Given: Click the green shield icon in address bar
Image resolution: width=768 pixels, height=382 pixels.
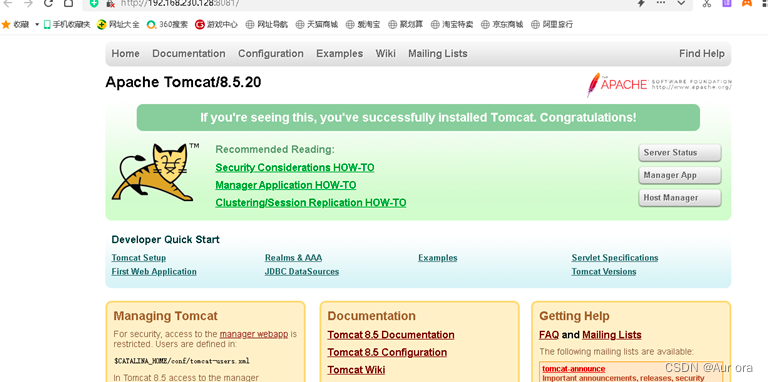Looking at the screenshot, I should pyautogui.click(x=94, y=3).
